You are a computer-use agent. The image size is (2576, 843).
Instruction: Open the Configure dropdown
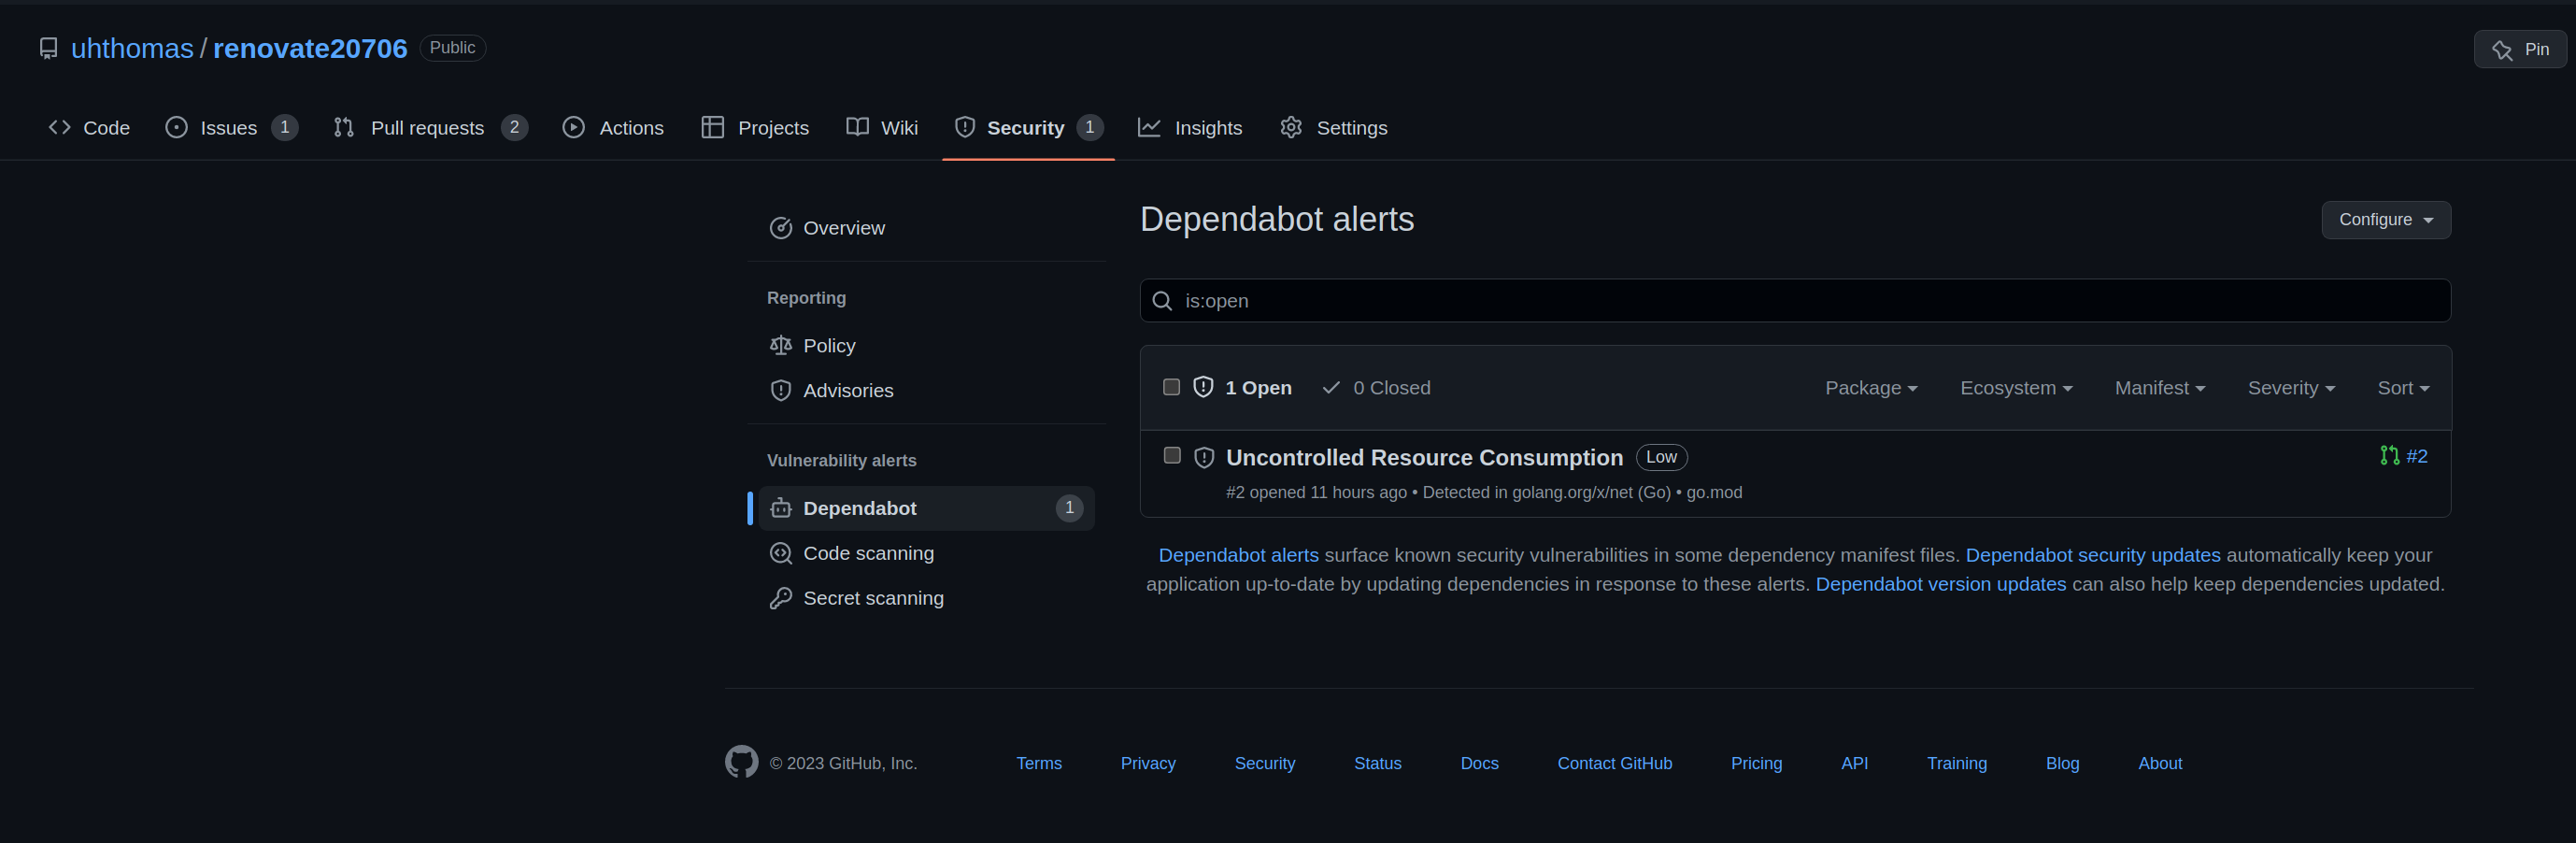[x=2385, y=220]
